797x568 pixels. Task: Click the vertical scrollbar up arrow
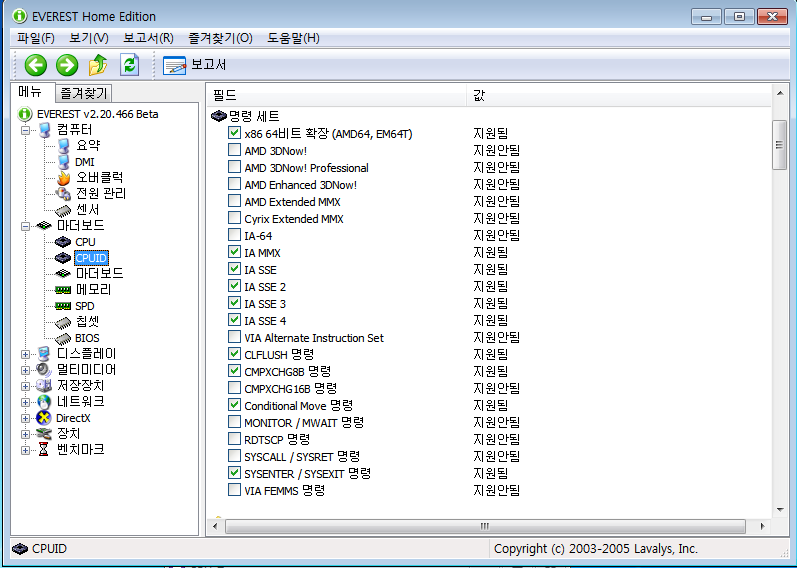(x=780, y=93)
